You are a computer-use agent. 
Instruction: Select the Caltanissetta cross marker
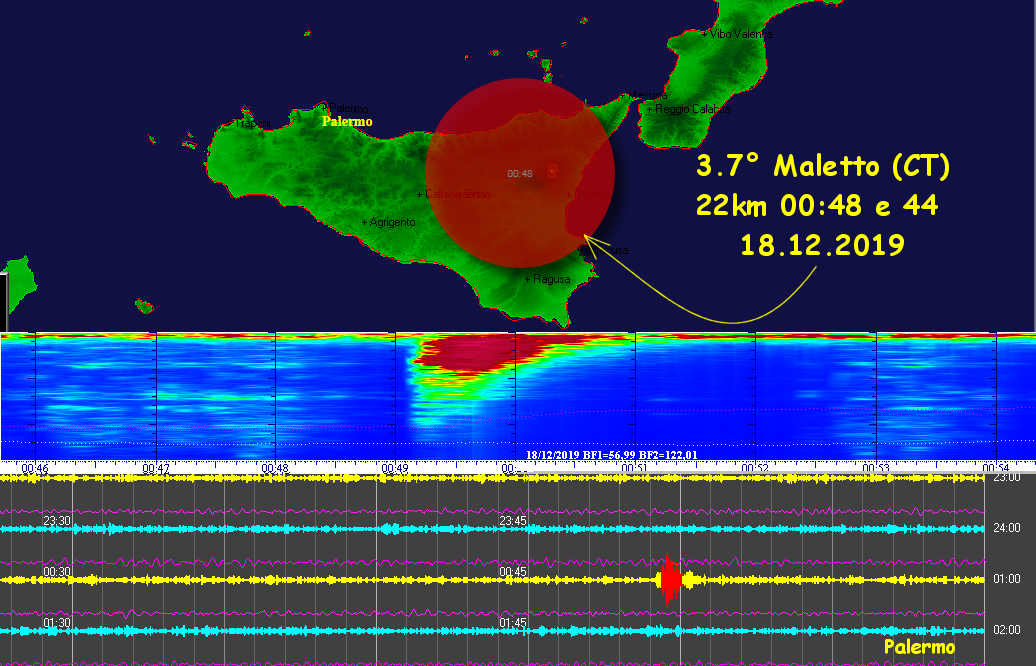tap(420, 194)
